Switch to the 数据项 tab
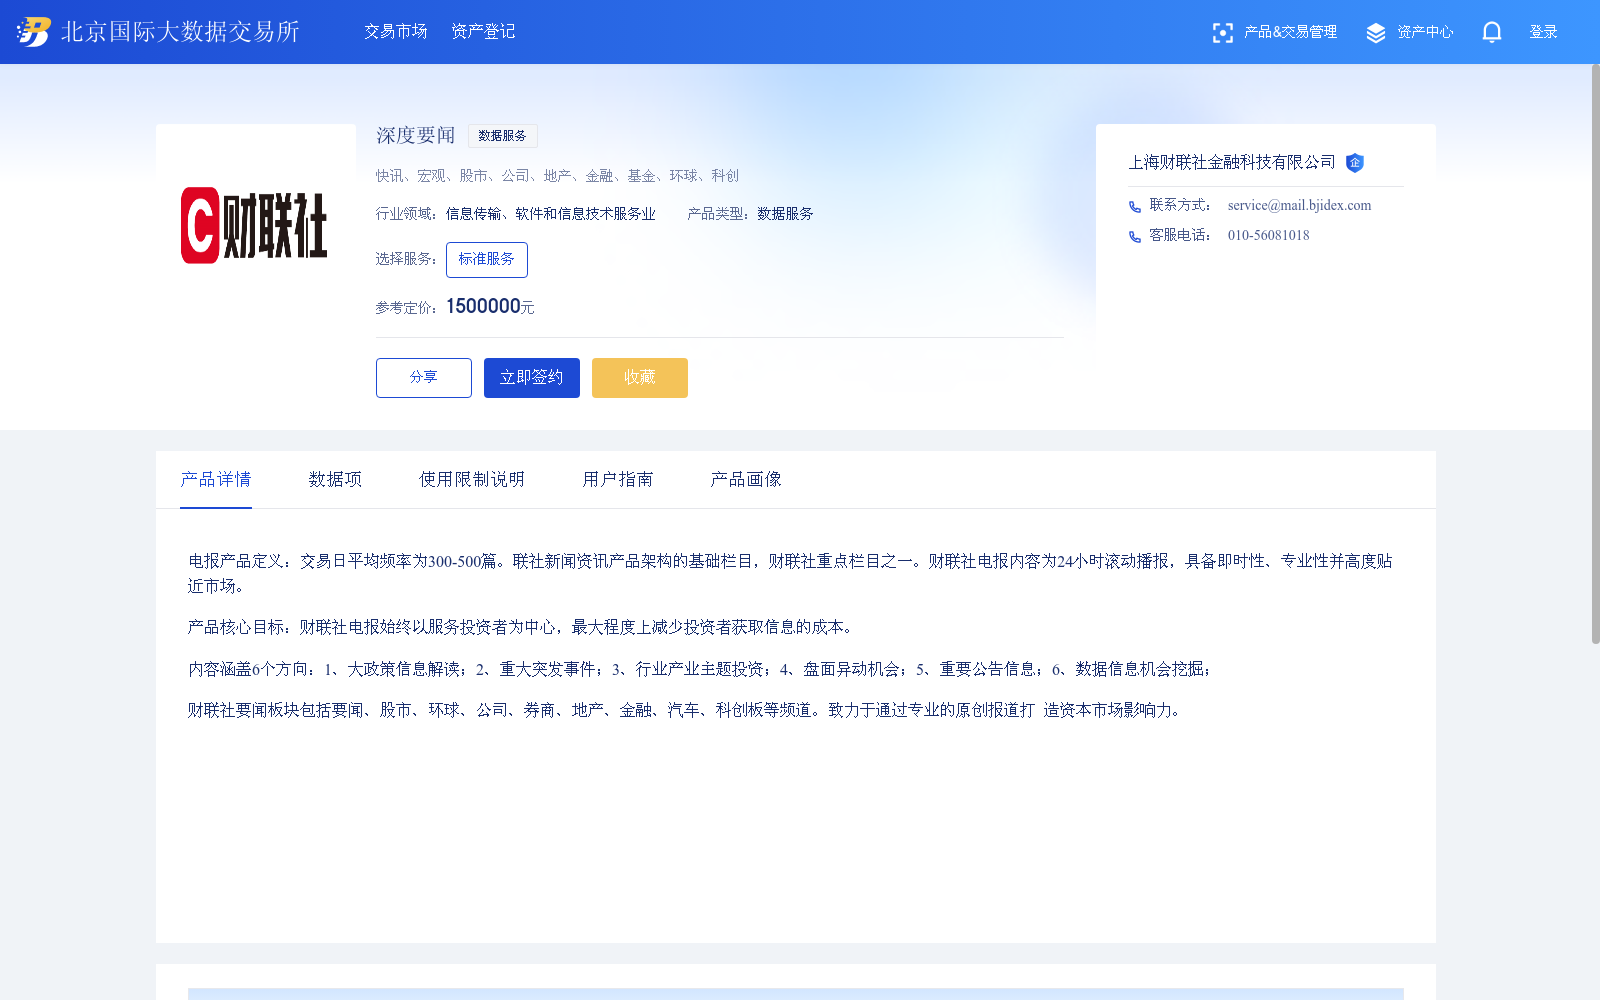 [x=335, y=480]
